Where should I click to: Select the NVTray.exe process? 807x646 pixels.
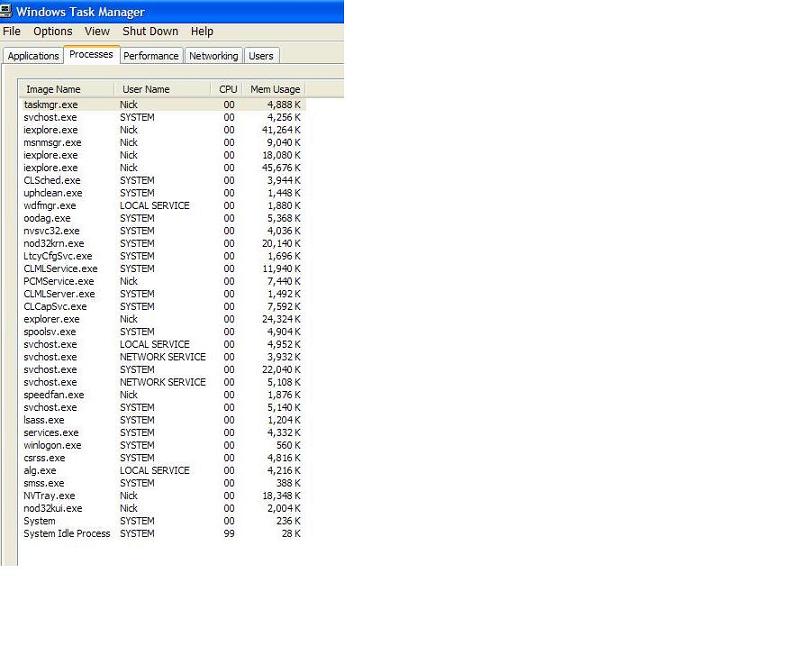click(x=163, y=496)
